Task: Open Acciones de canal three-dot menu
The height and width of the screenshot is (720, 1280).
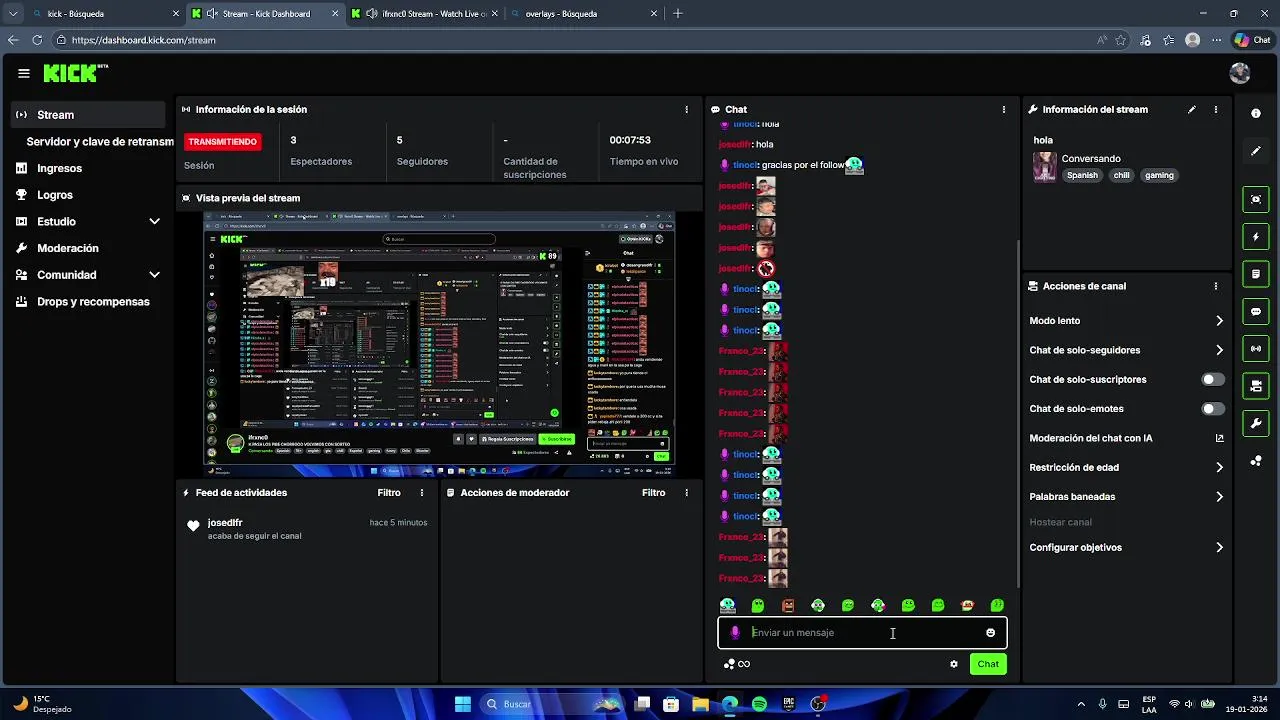Action: pos(1216,286)
